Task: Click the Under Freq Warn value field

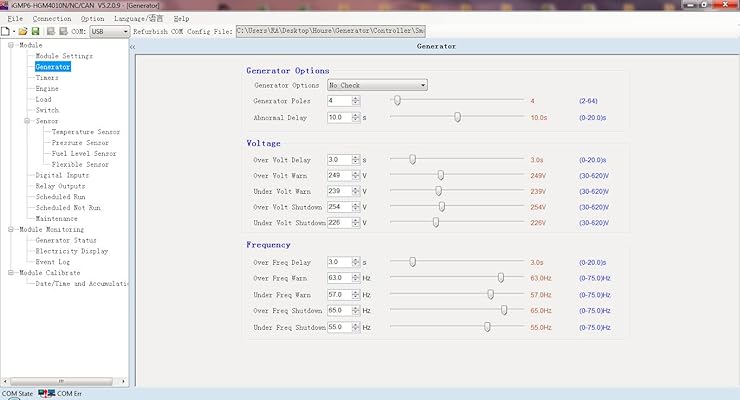Action: click(x=337, y=295)
